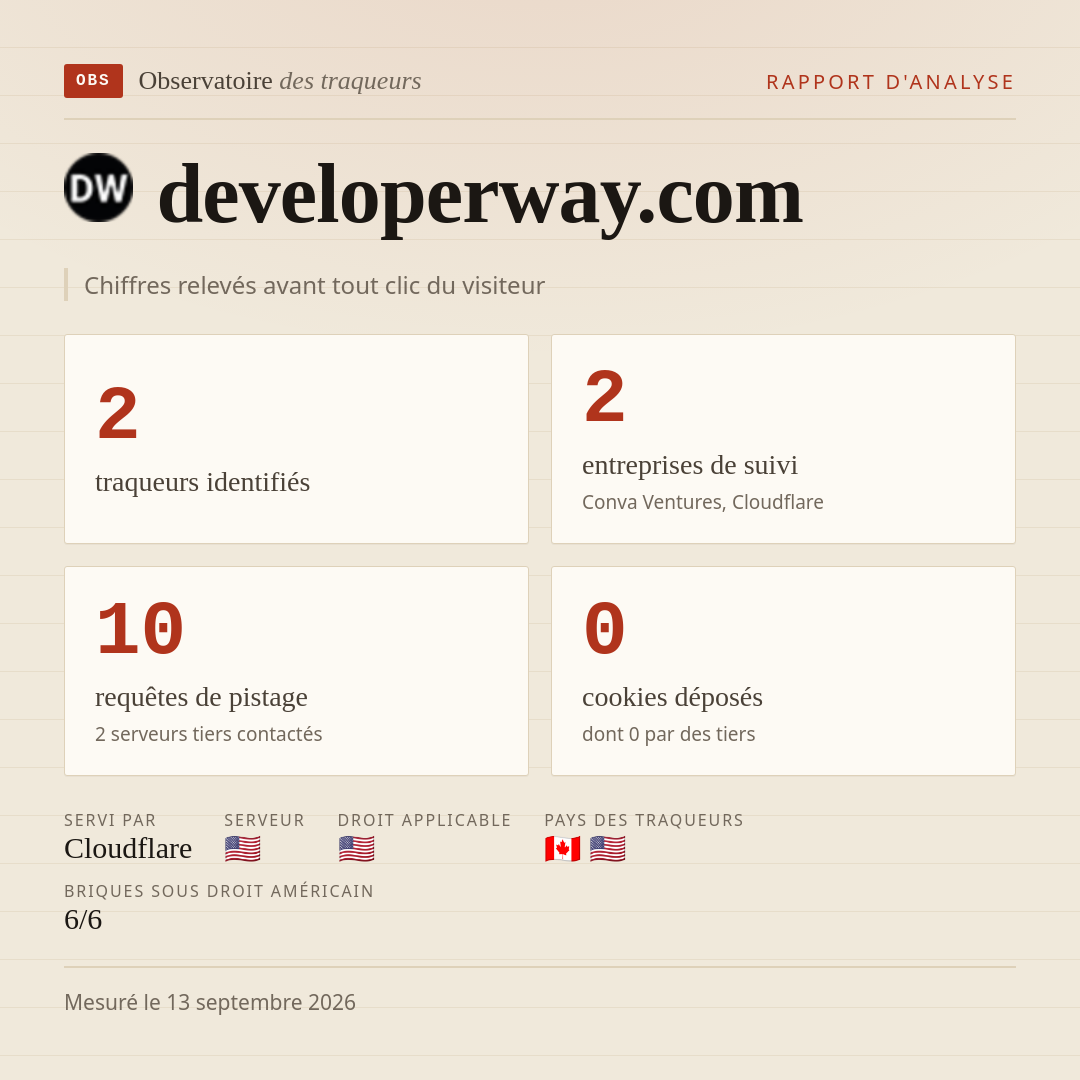Click the subtitle Chiffres relevés avant tout clic

click(314, 285)
